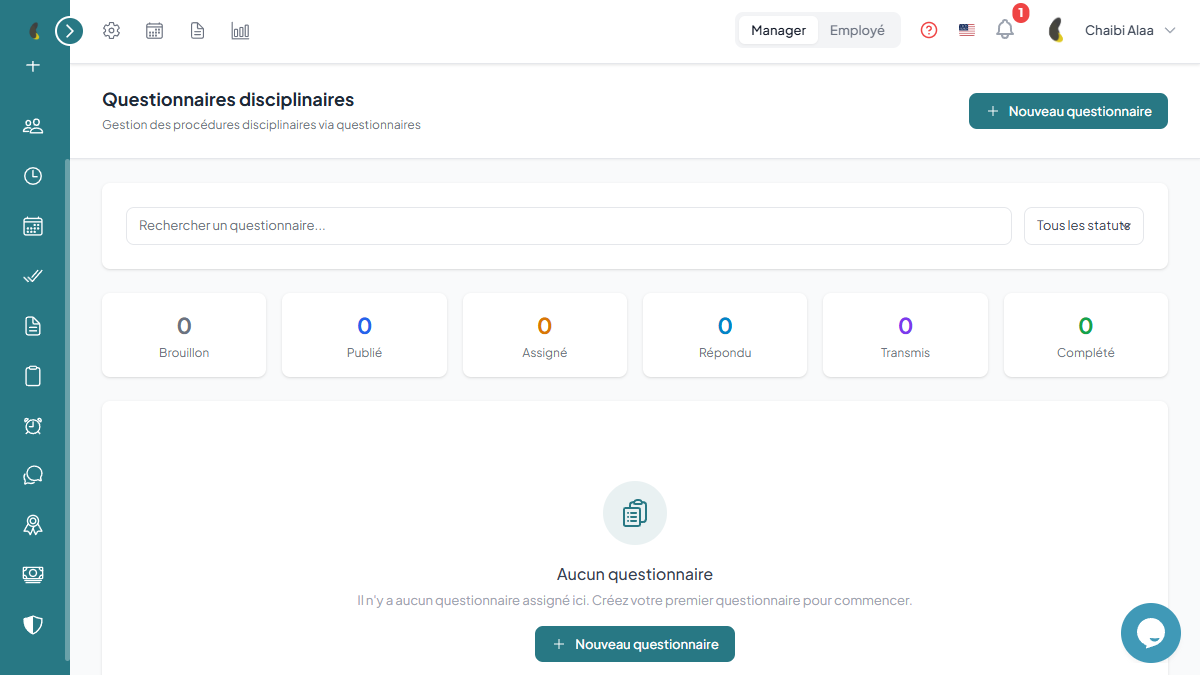The width and height of the screenshot is (1200, 675).
Task: Select the Publié status card
Action: click(364, 335)
